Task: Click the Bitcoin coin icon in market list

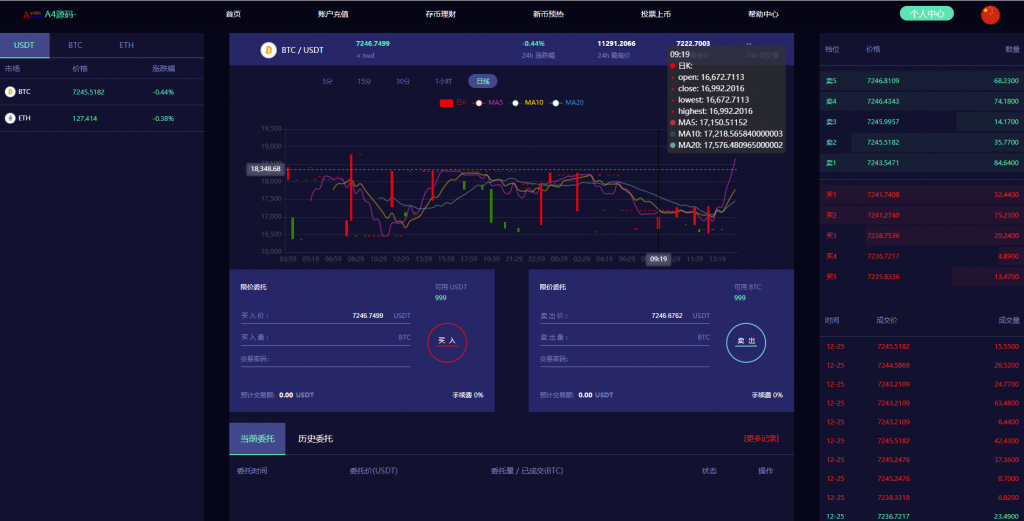Action: 10,91
